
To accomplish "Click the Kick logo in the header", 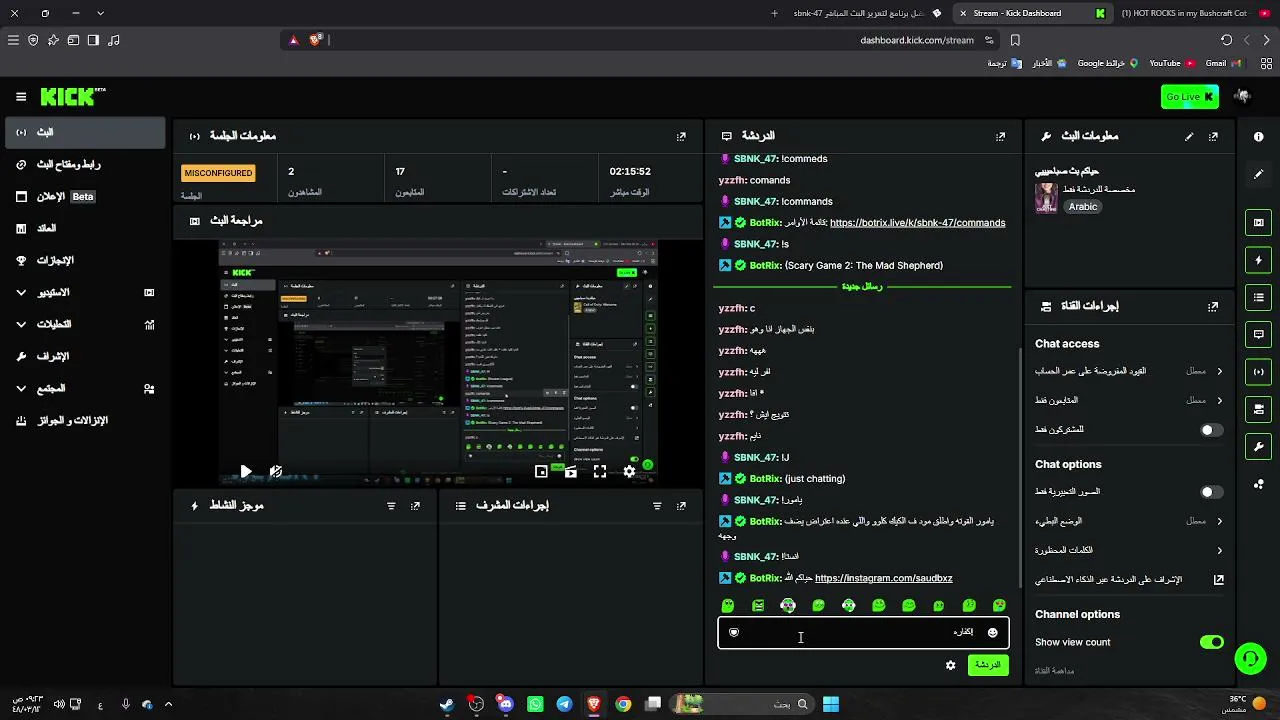I will 73,96.
